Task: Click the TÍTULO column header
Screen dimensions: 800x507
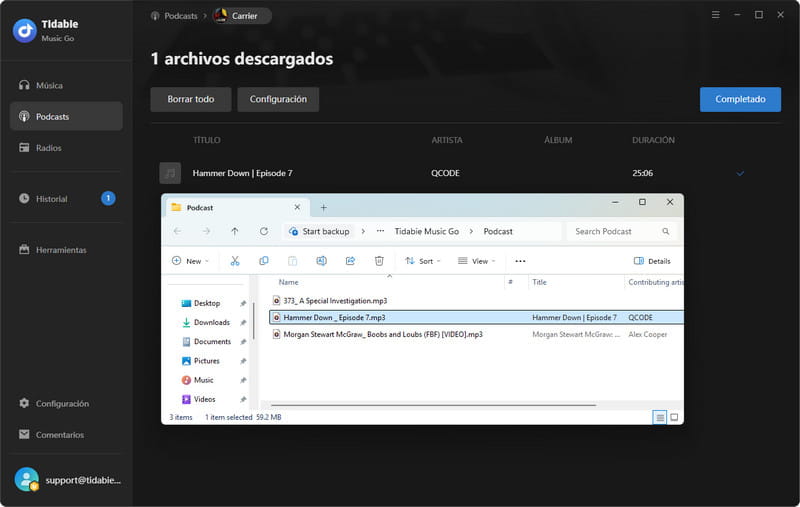Action: tap(207, 140)
